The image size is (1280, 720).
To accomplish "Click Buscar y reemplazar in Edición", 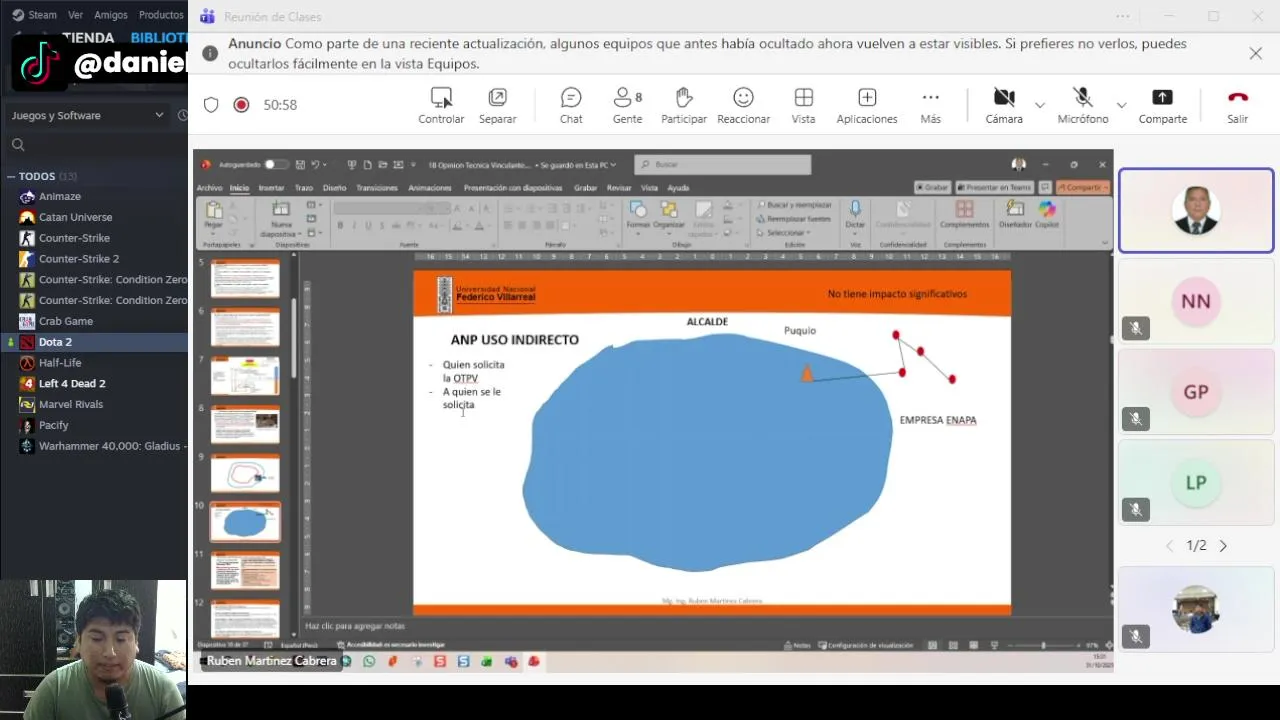I will click(x=794, y=205).
